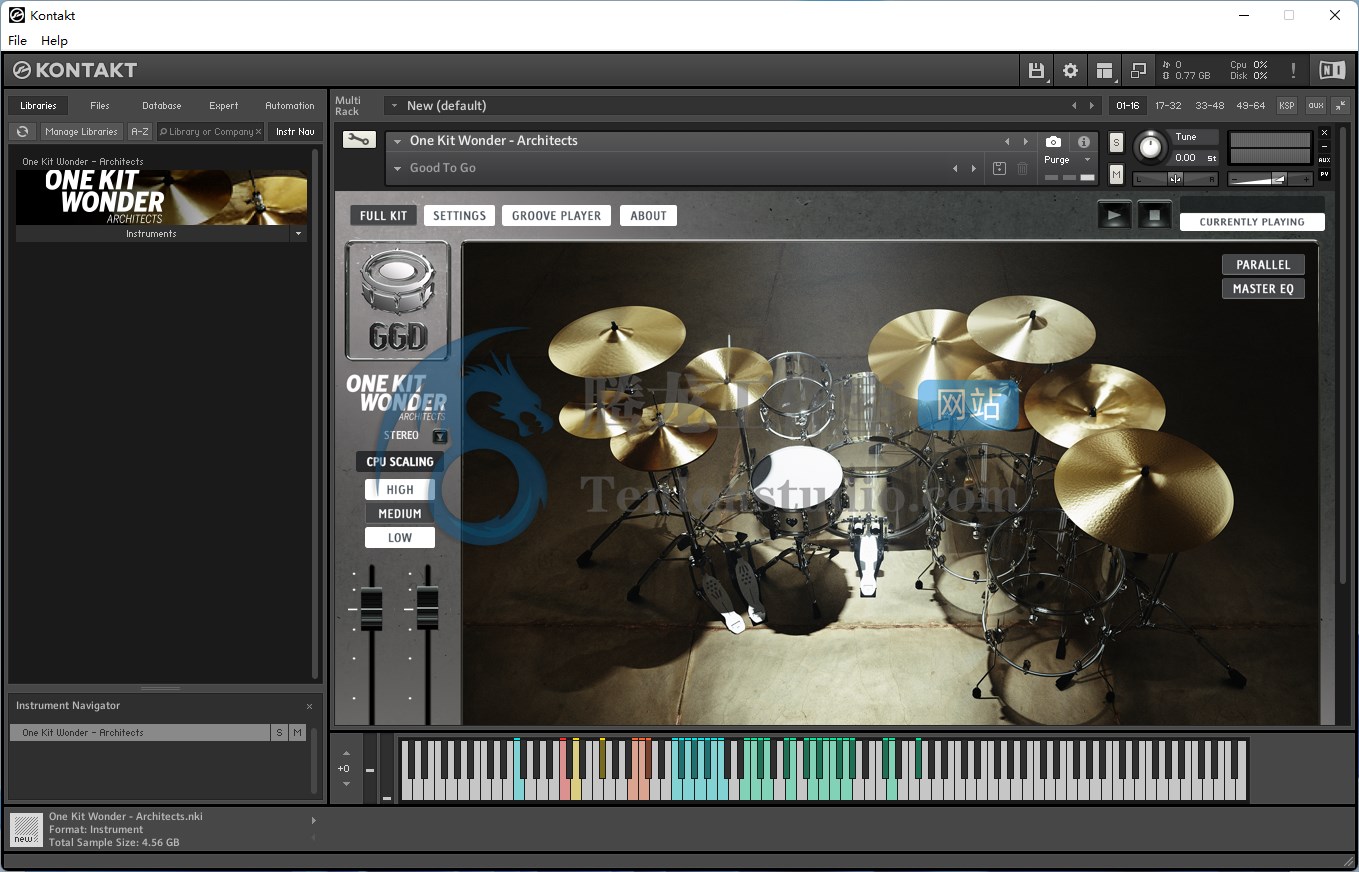Switch to the Automation tab
Viewport: 1359px width, 872px height.
click(290, 105)
